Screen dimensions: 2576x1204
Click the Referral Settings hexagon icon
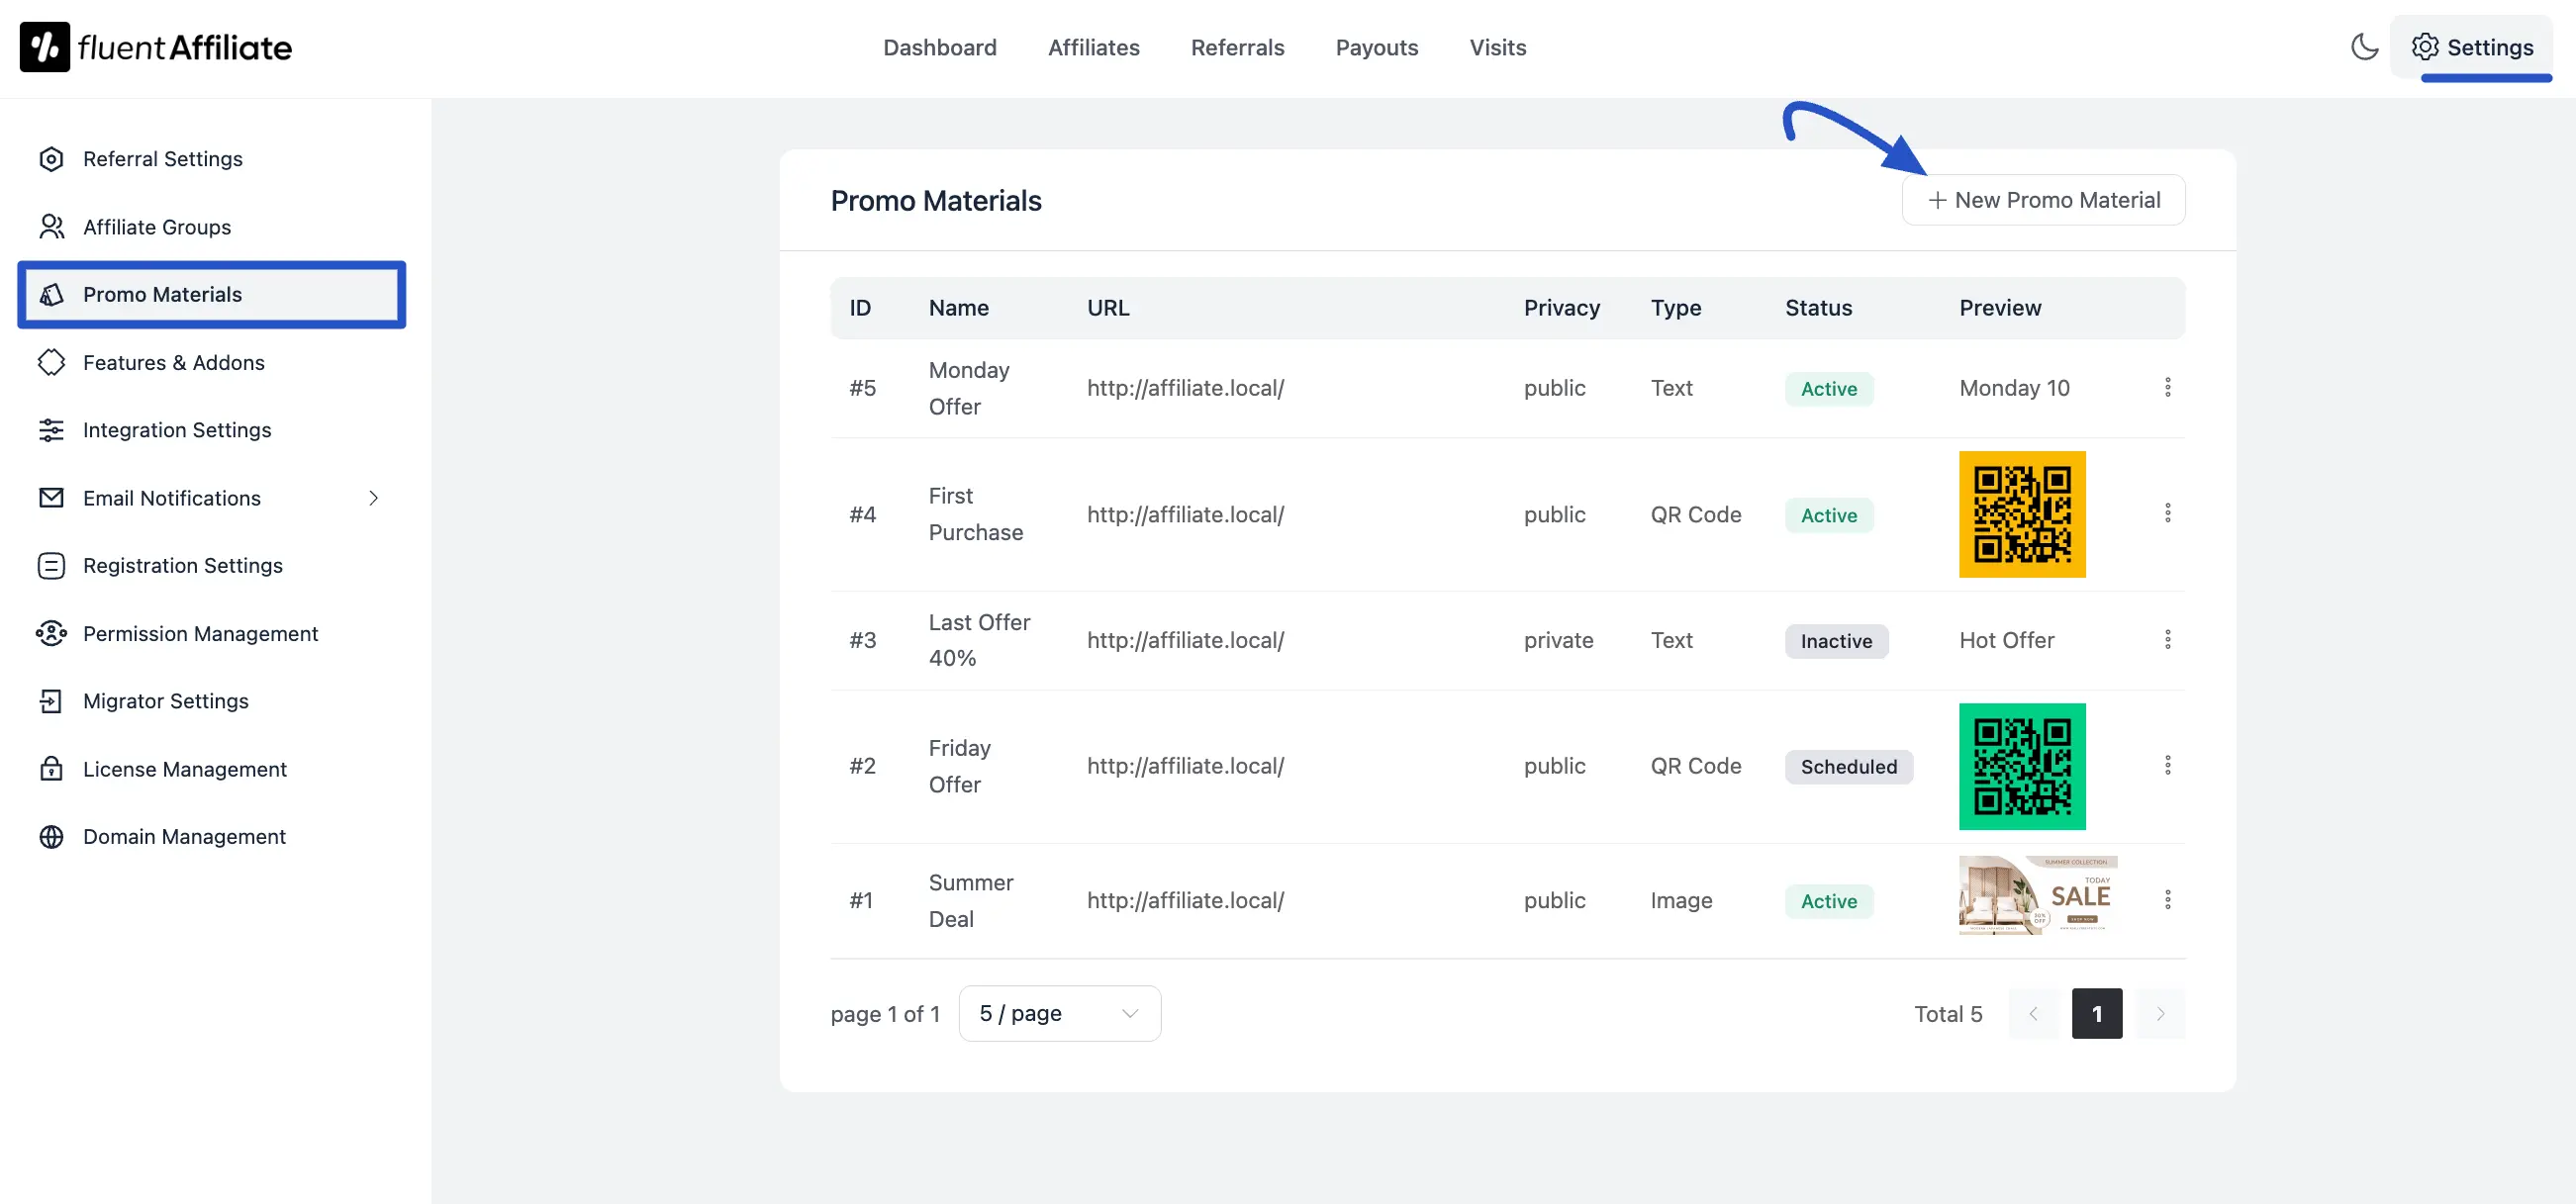tap(51, 159)
